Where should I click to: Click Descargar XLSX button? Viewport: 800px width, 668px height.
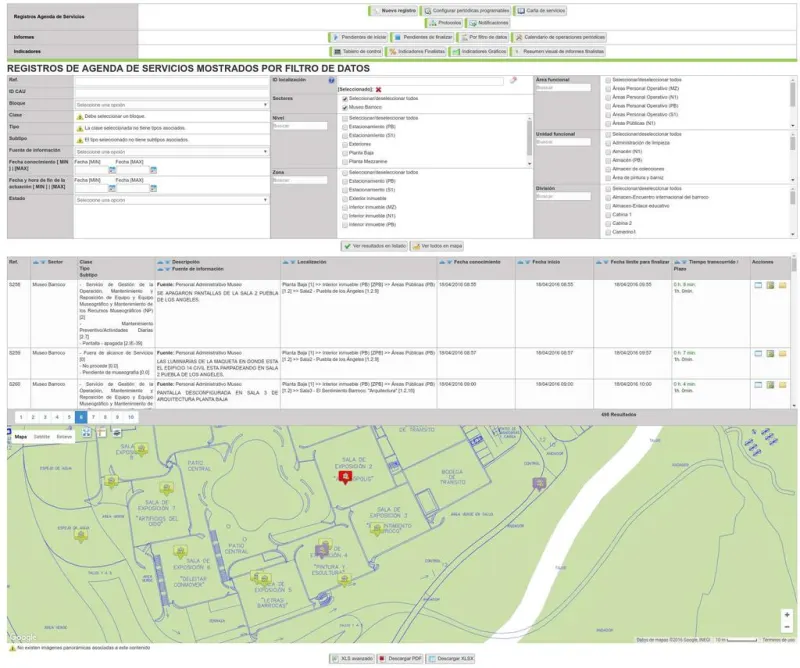pyautogui.click(x=451, y=659)
